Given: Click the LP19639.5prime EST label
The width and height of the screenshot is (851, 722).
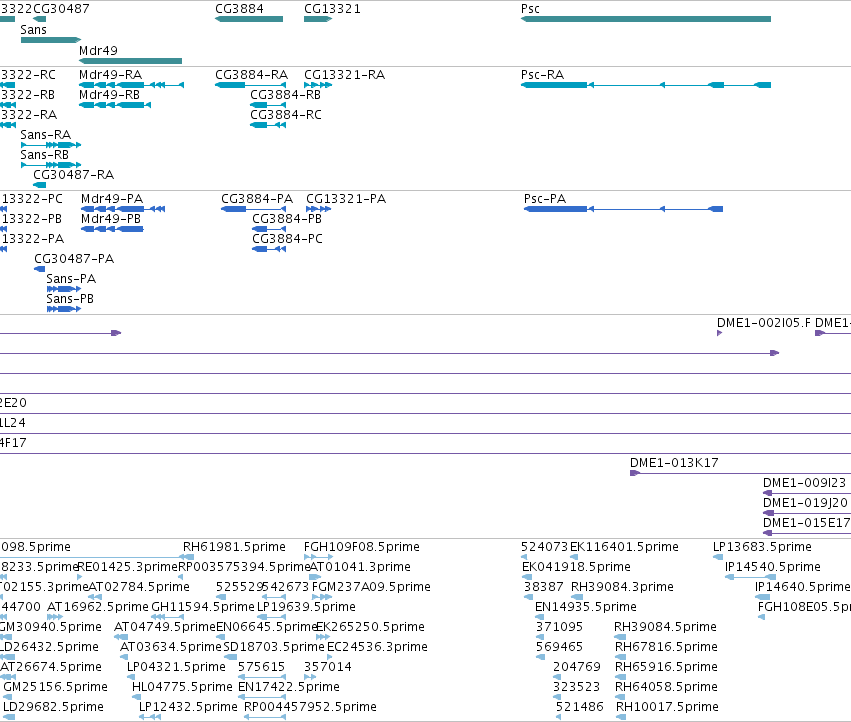Looking at the screenshot, I should tap(307, 607).
